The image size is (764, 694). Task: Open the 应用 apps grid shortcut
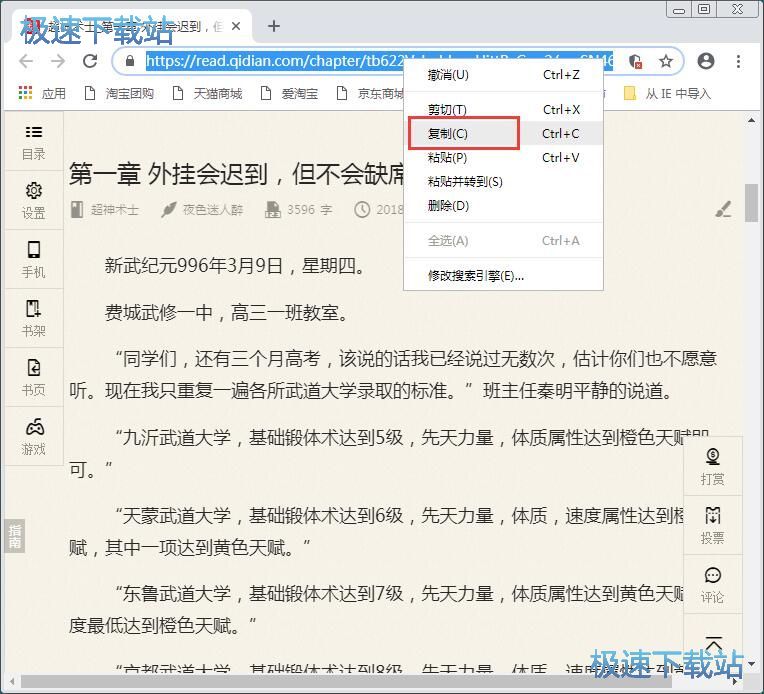tap(41, 93)
